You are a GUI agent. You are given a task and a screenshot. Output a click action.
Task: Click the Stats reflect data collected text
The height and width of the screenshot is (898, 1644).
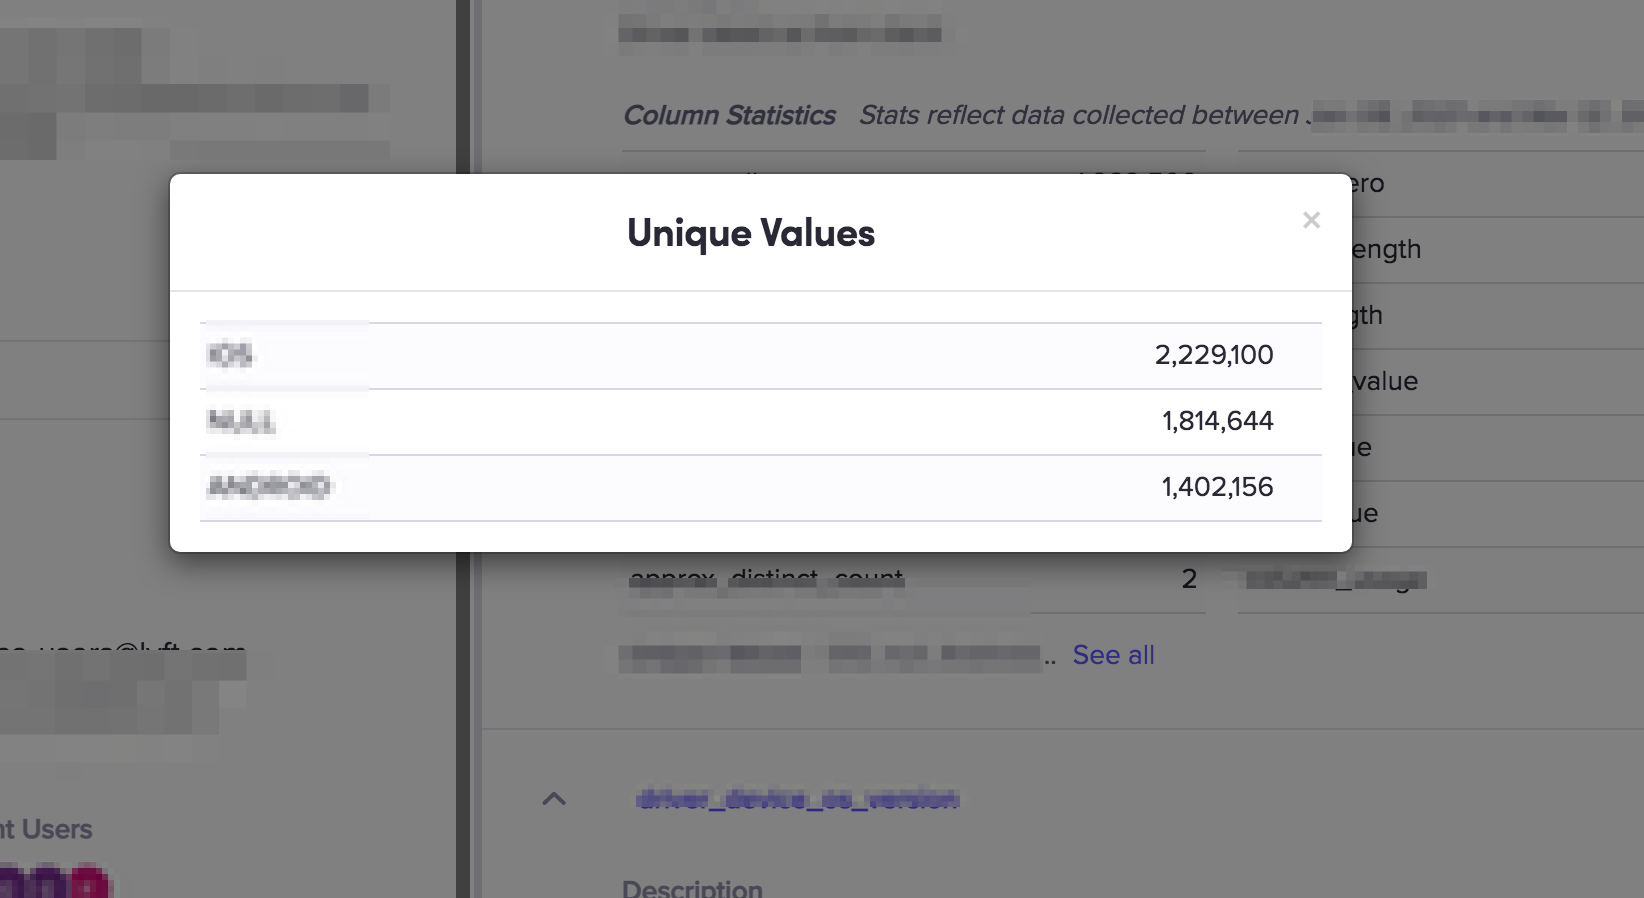click(1078, 116)
